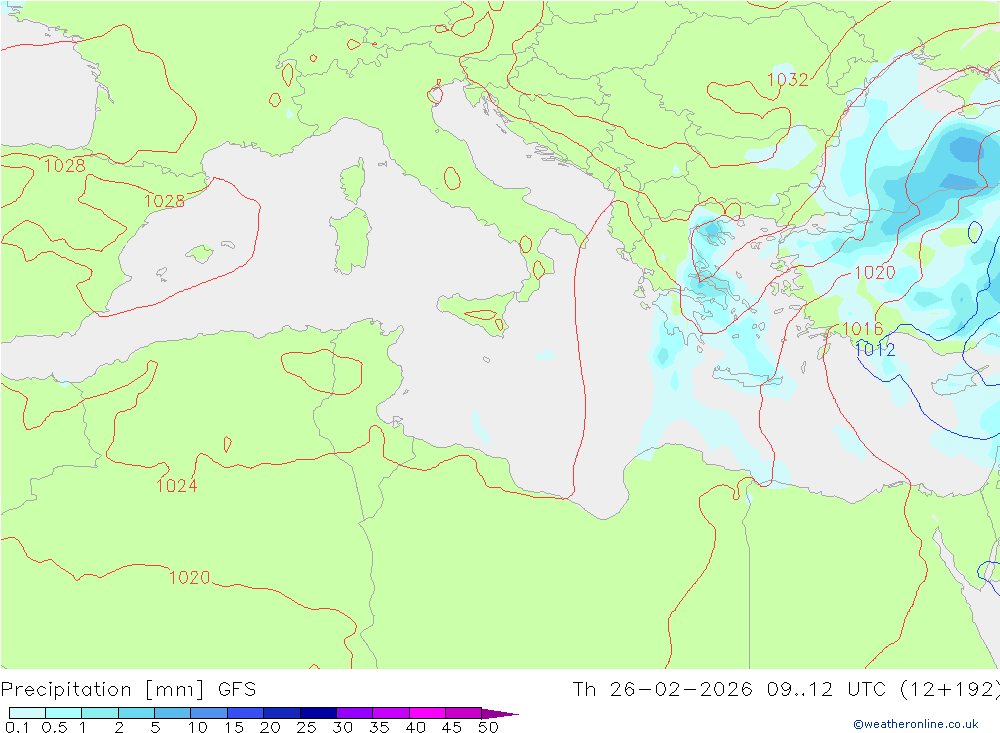Click the '15' legend scale value

coord(234,727)
